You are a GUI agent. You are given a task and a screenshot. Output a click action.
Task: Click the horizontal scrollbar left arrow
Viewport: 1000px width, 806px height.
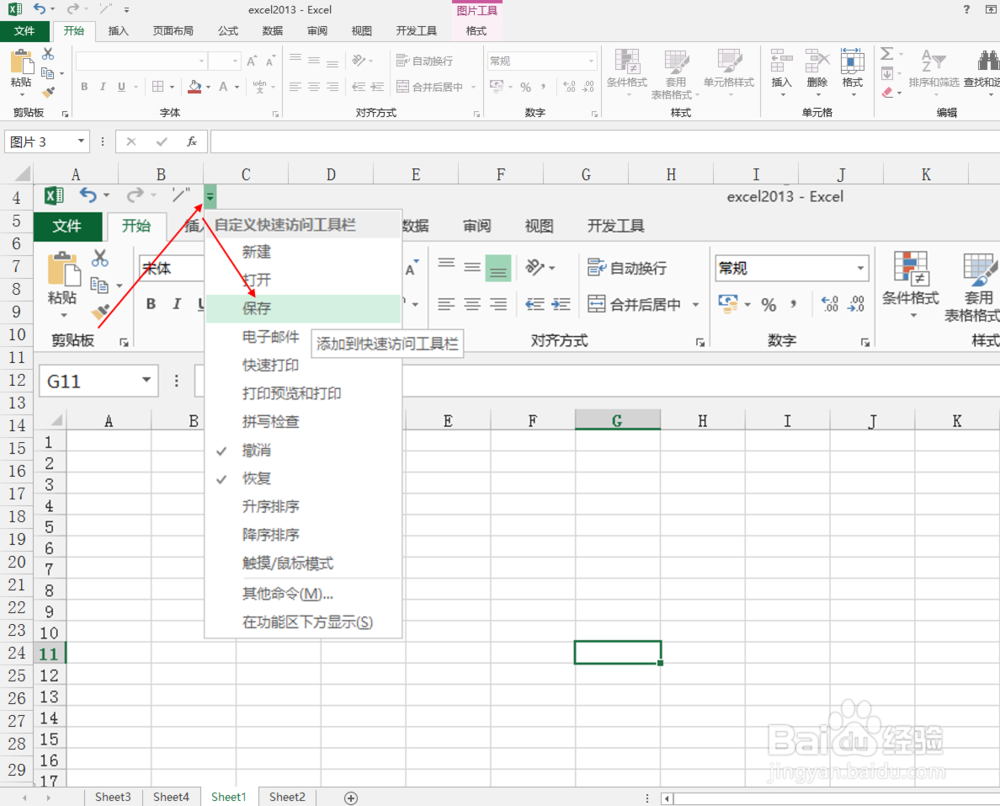667,798
